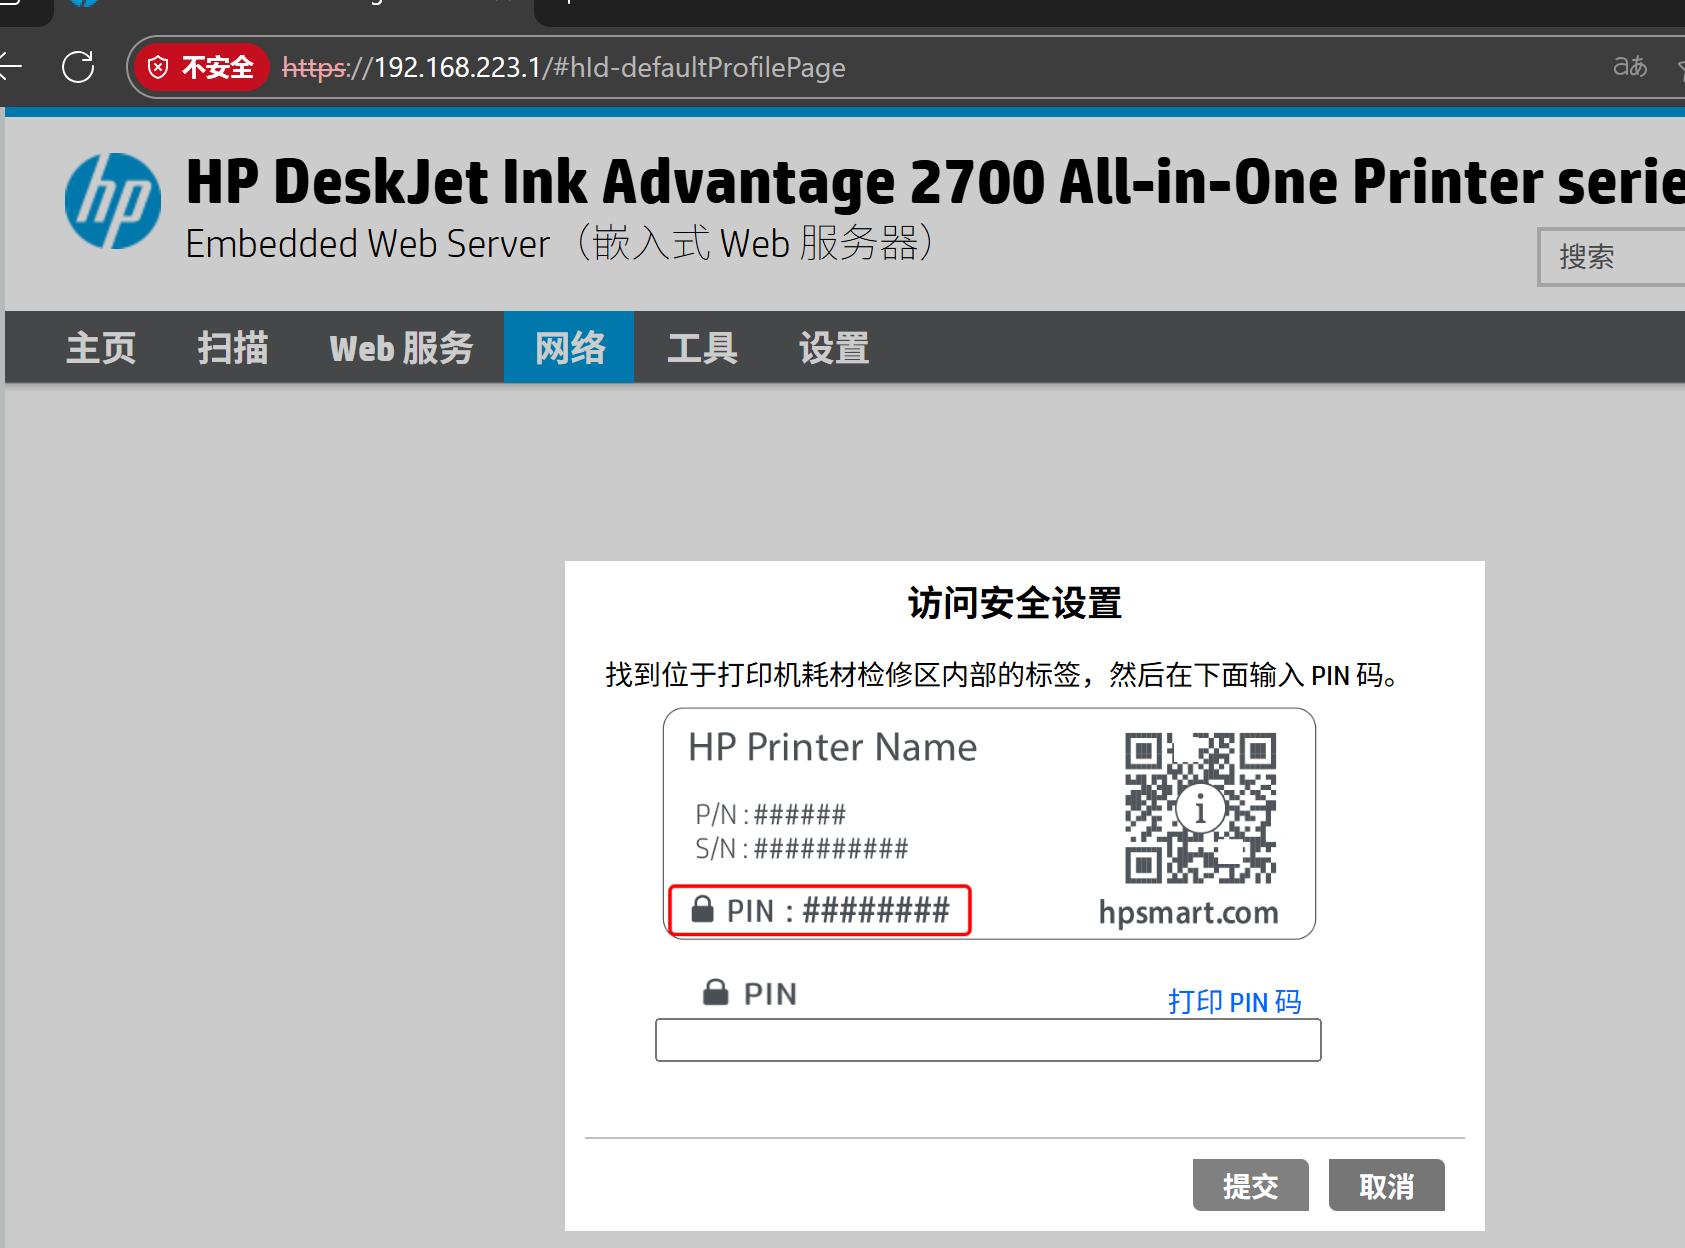Screen dimensions: 1685x1248
Task: Click the QR code on the label image
Action: 1200,808
